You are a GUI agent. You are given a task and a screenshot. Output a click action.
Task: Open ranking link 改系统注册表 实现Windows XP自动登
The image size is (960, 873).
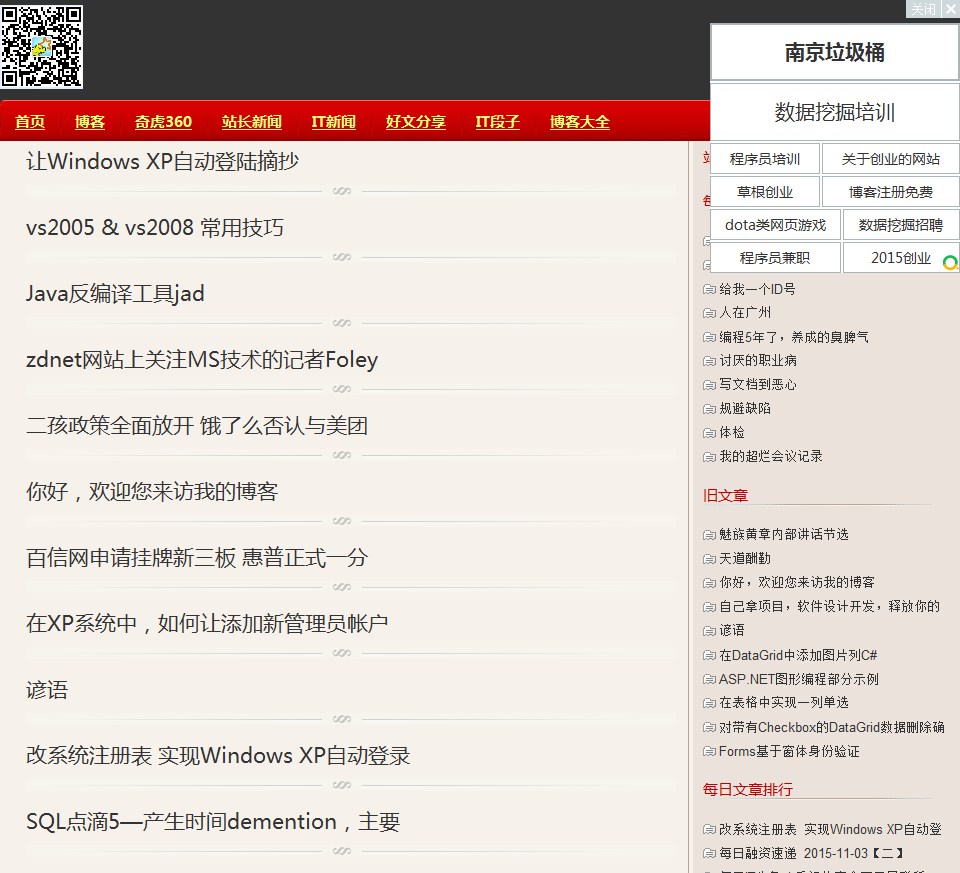click(831, 830)
